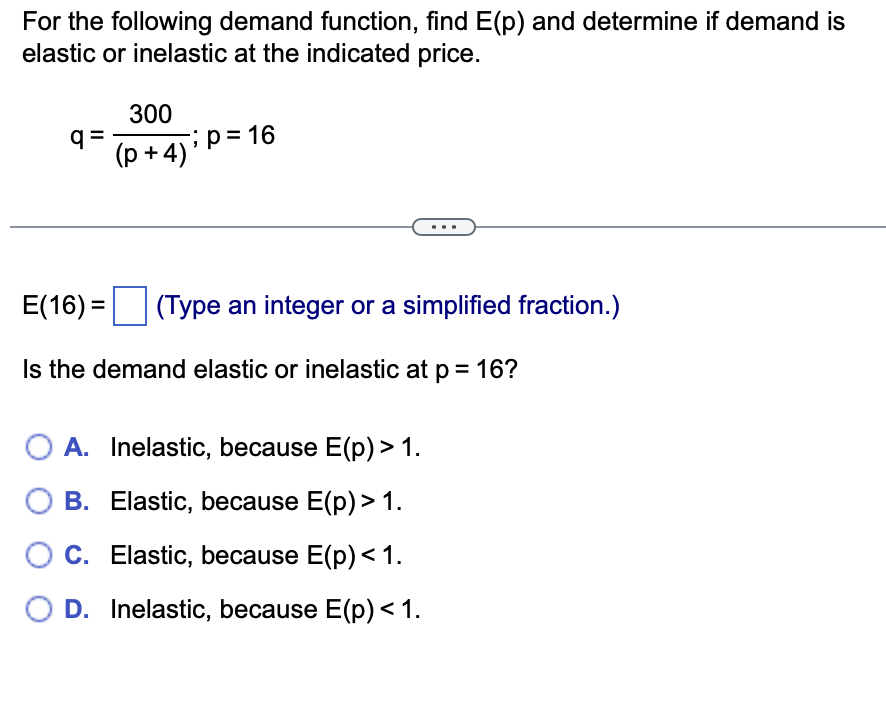Click the horizontal separator line
This screenshot has height=716, width=886.
pos(200,227)
